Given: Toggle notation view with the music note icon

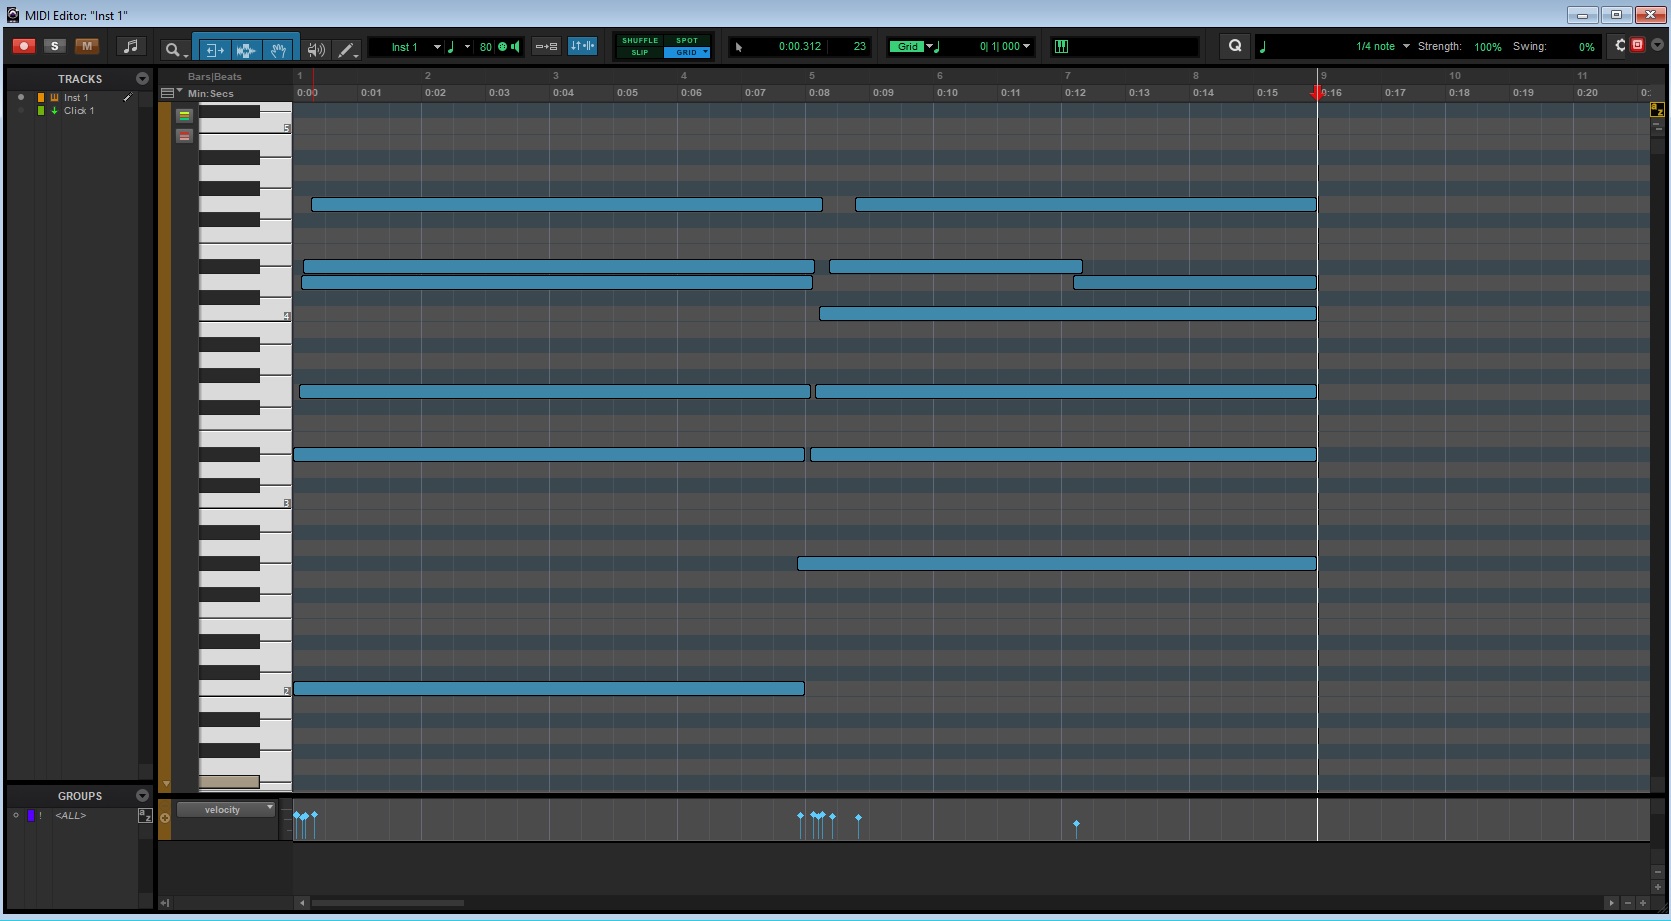Looking at the screenshot, I should click(x=130, y=46).
